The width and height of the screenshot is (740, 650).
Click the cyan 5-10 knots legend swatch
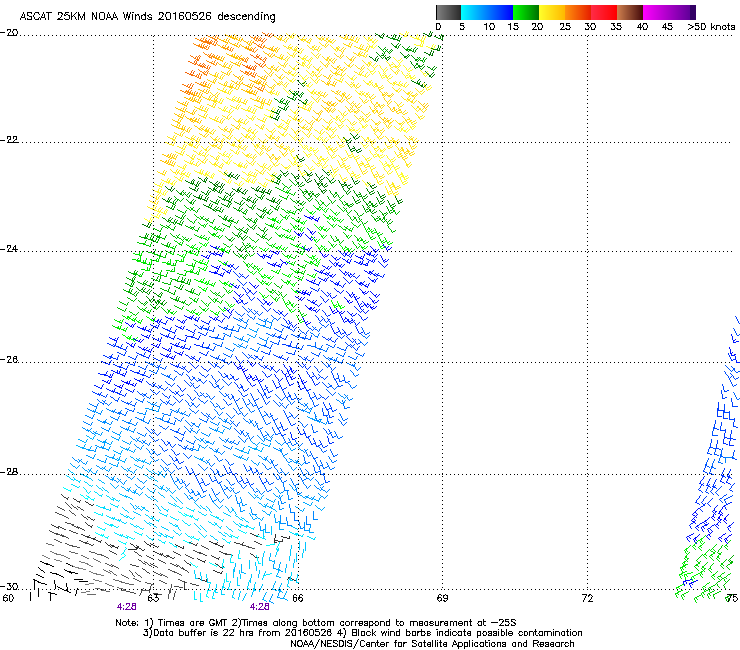coord(474,12)
